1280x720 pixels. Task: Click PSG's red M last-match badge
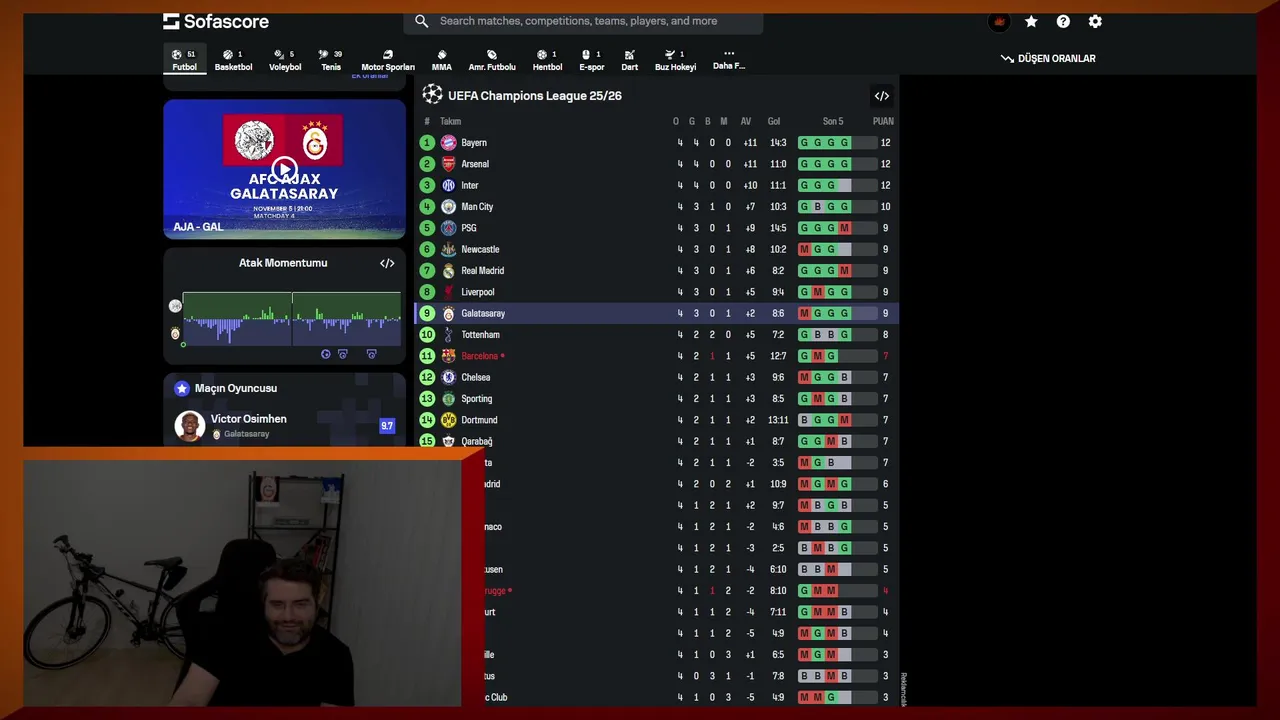(x=844, y=228)
